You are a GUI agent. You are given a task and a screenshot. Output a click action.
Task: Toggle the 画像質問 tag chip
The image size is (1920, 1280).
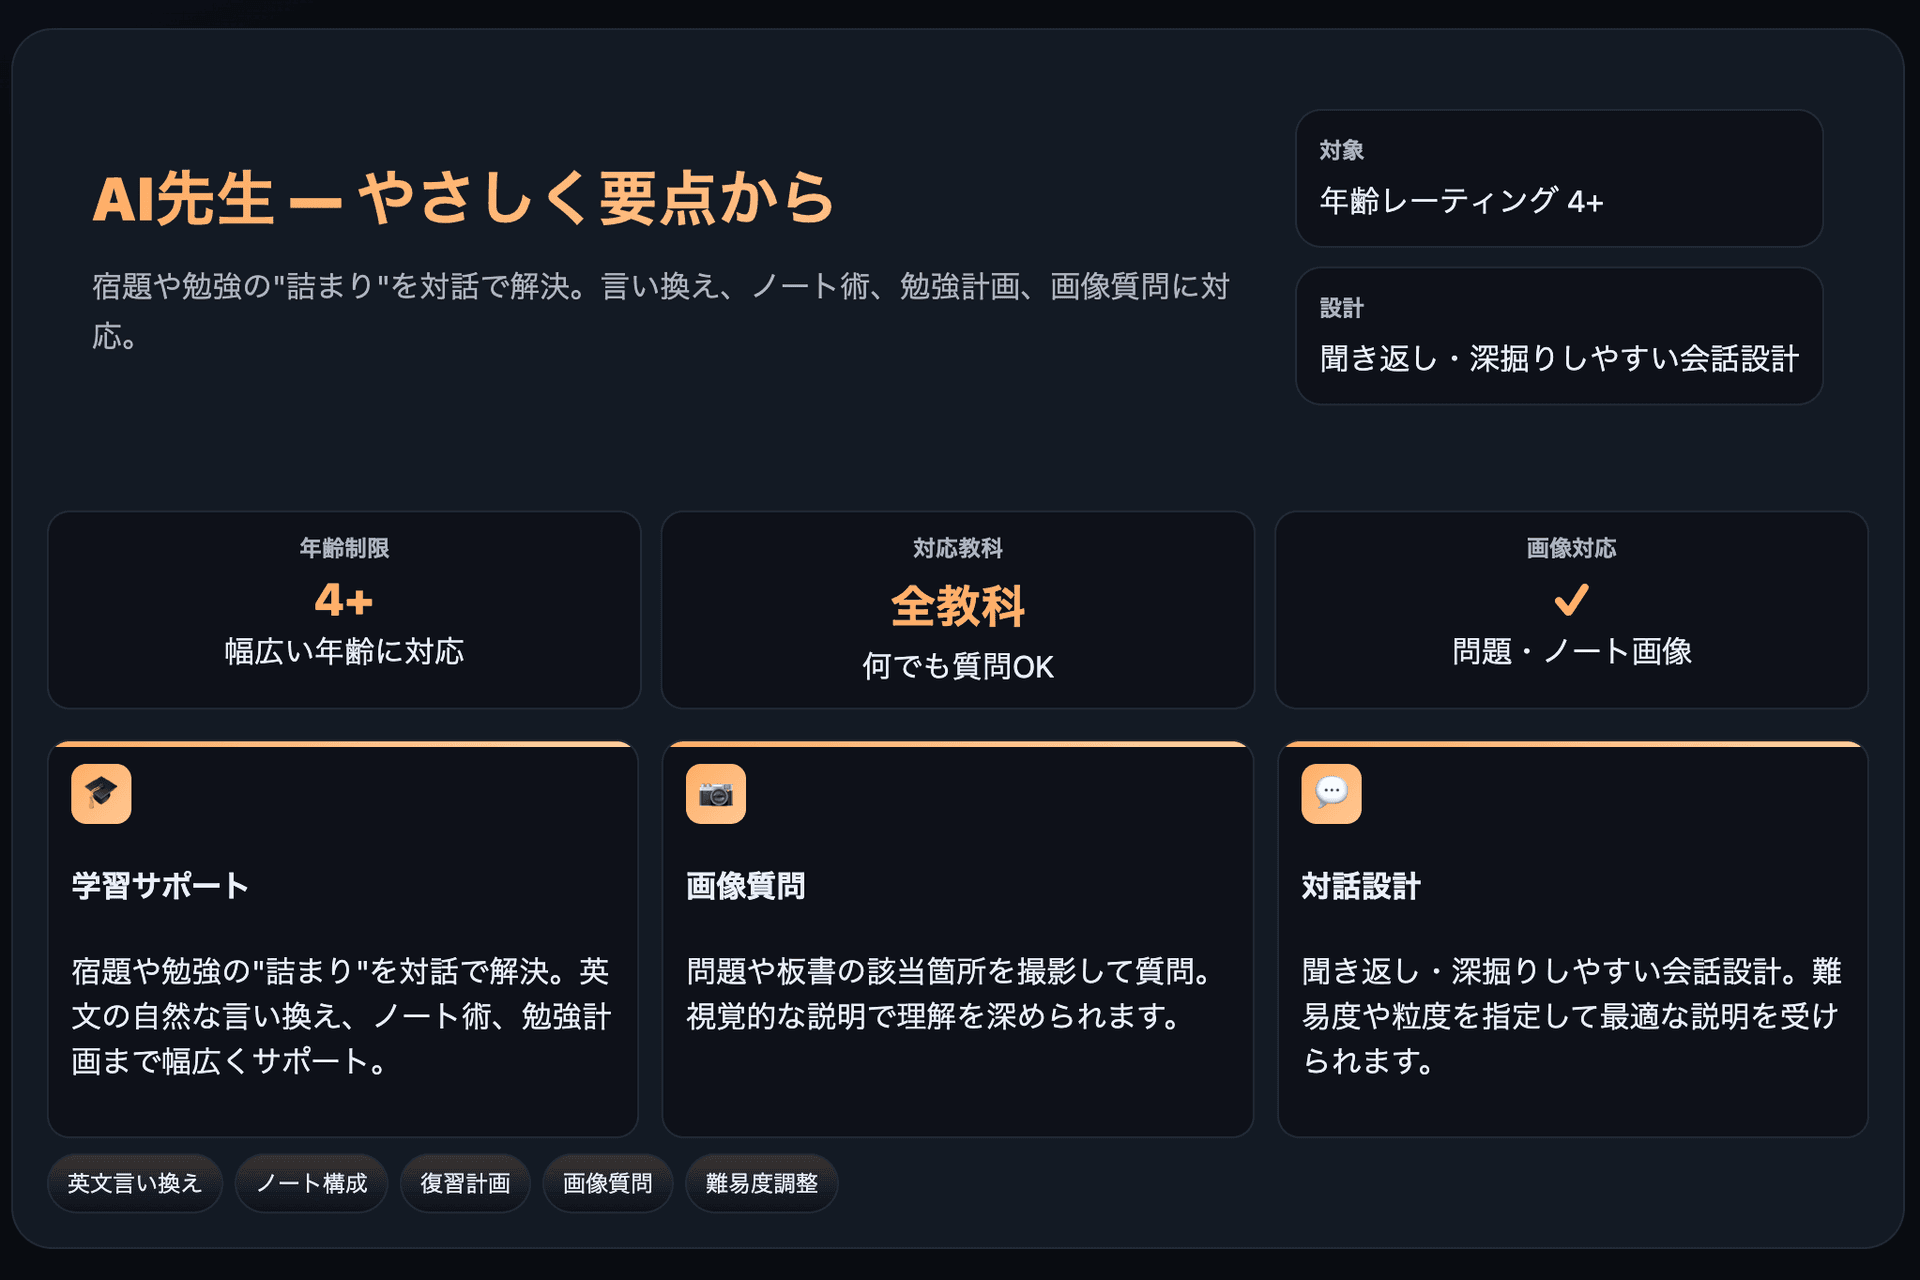(x=607, y=1182)
